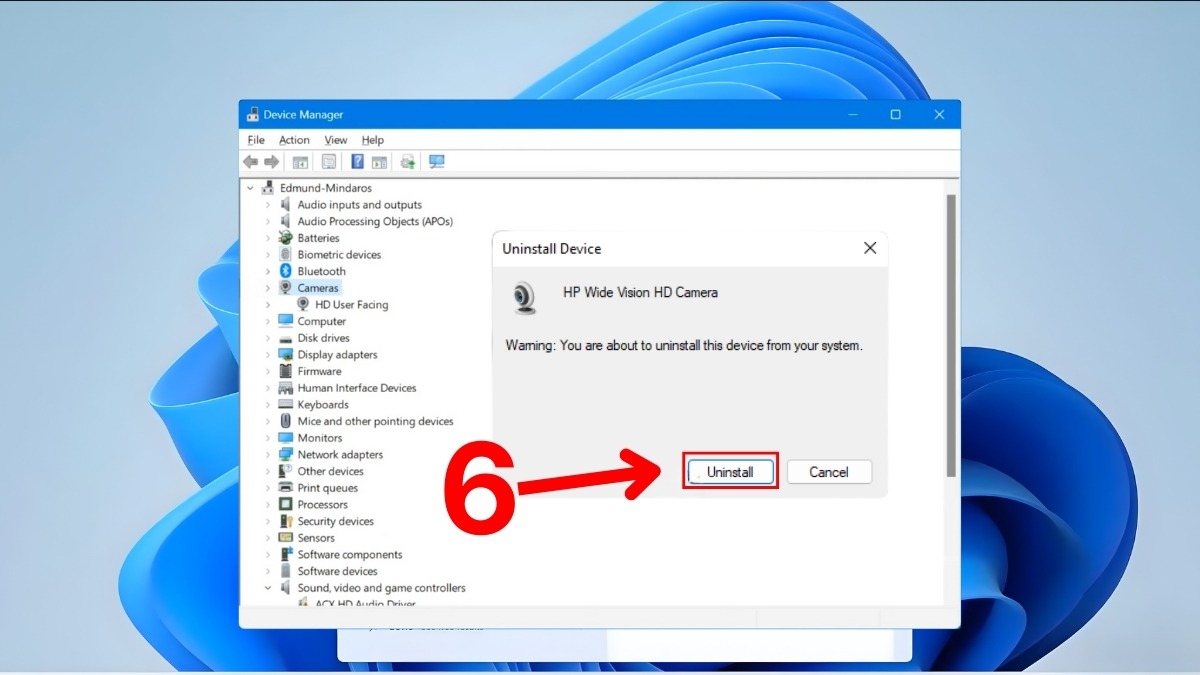The height and width of the screenshot is (675, 1200).
Task: Collapse Sound, video and game controllers
Action: pyautogui.click(x=268, y=588)
